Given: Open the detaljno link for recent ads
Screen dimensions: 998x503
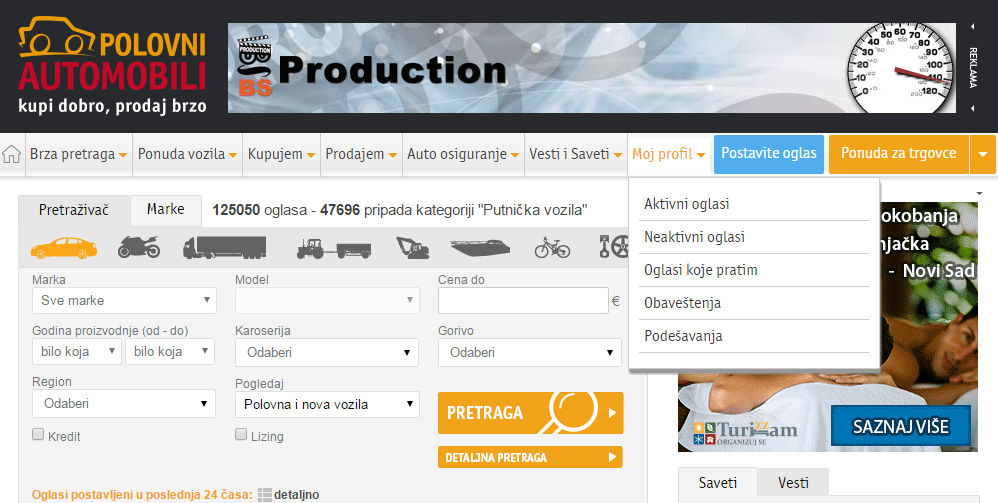Looking at the screenshot, I should point(297,495).
